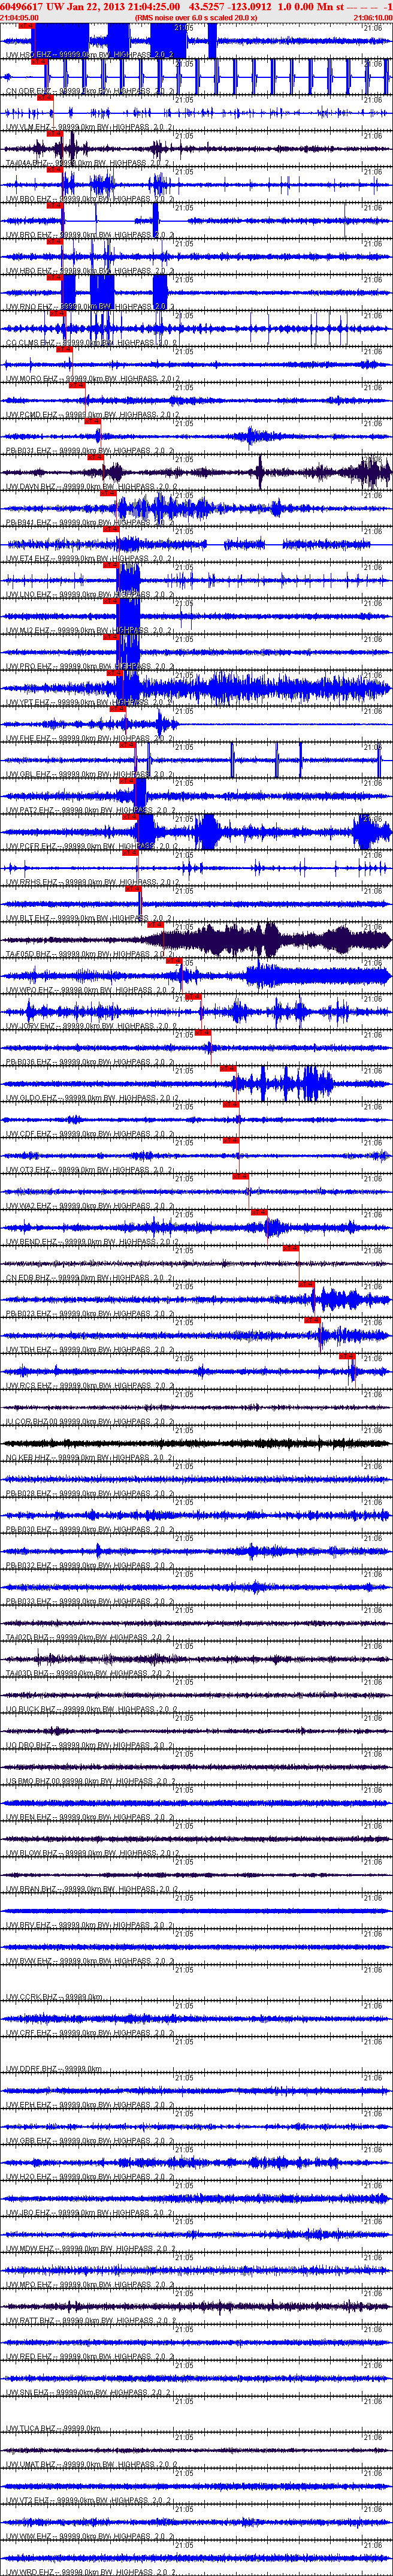This screenshot has height=2576, width=393.
Task: Select the UW.CDF EHZ trace label
Action: [x=90, y=1135]
